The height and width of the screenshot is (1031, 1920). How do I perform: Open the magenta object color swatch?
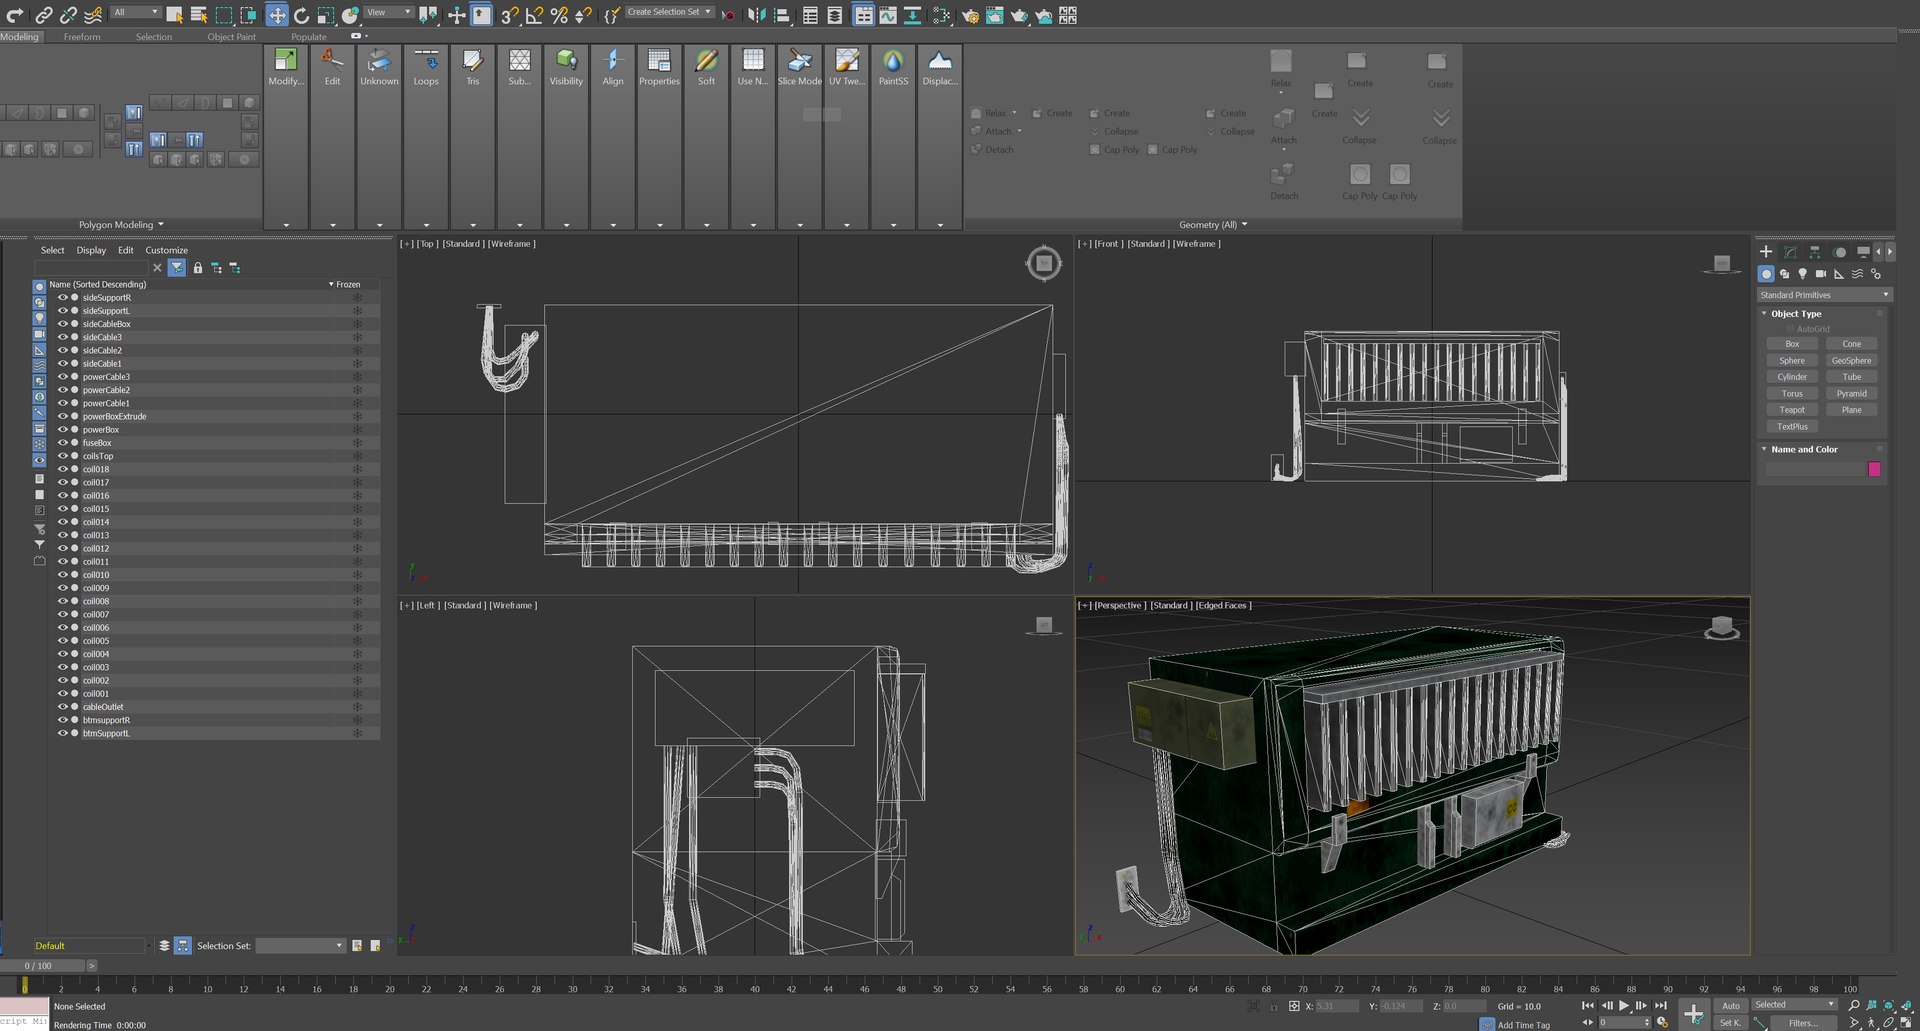(x=1874, y=469)
